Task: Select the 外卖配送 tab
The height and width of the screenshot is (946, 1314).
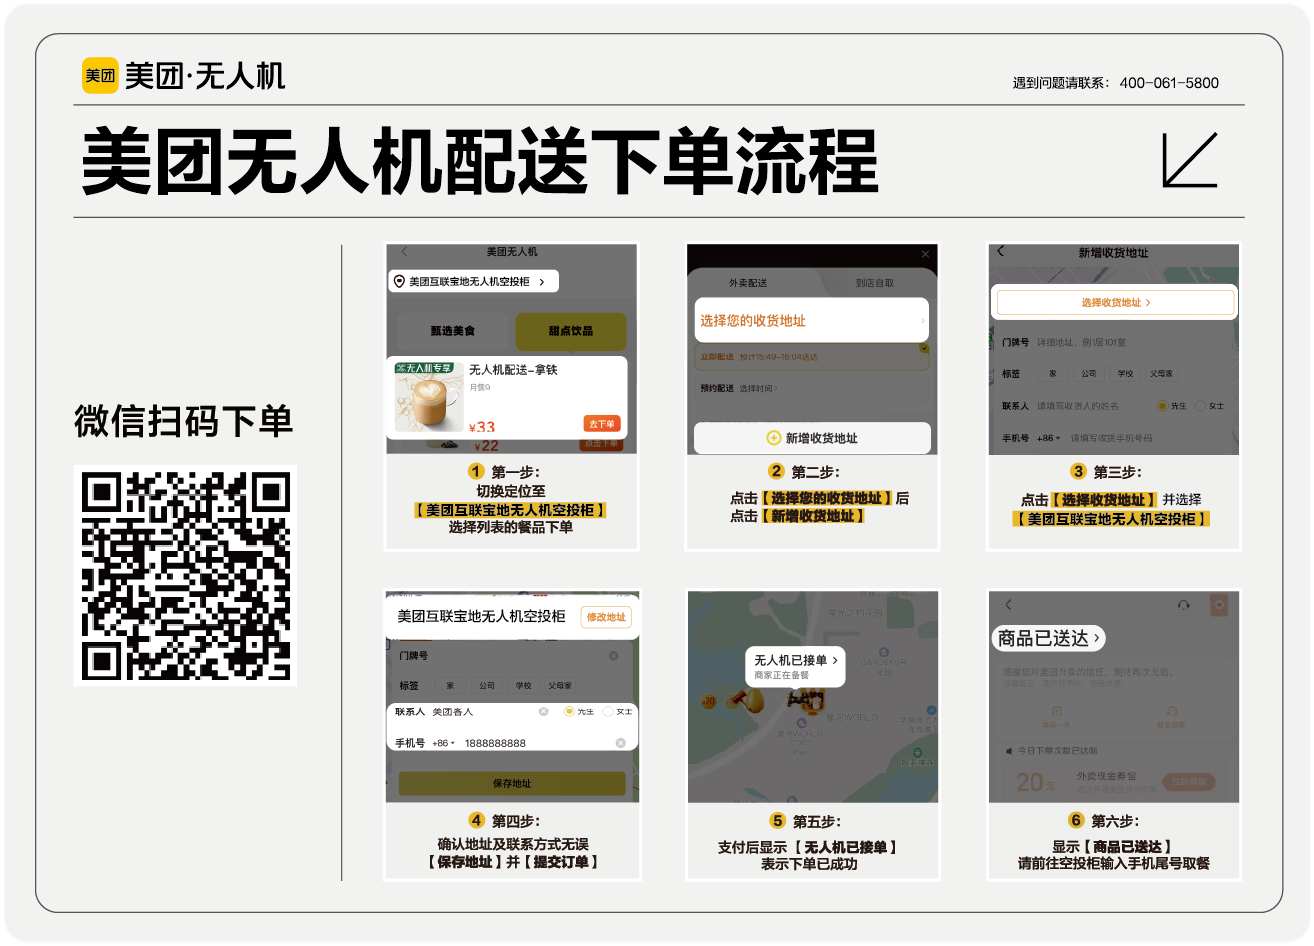Action: pos(748,283)
